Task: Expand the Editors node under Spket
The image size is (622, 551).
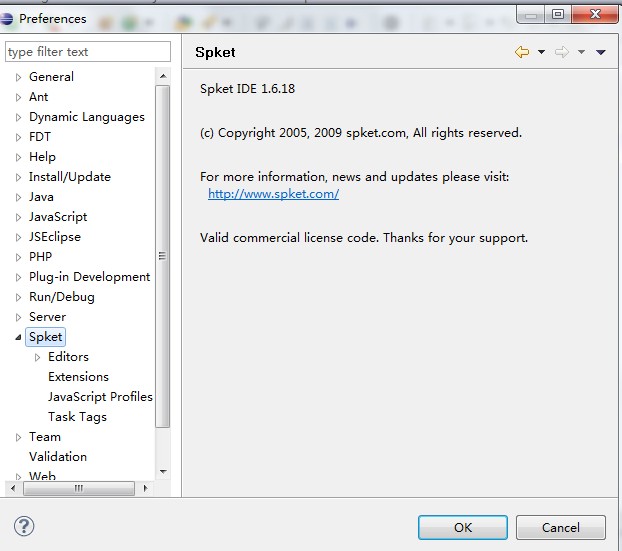Action: (x=37, y=357)
